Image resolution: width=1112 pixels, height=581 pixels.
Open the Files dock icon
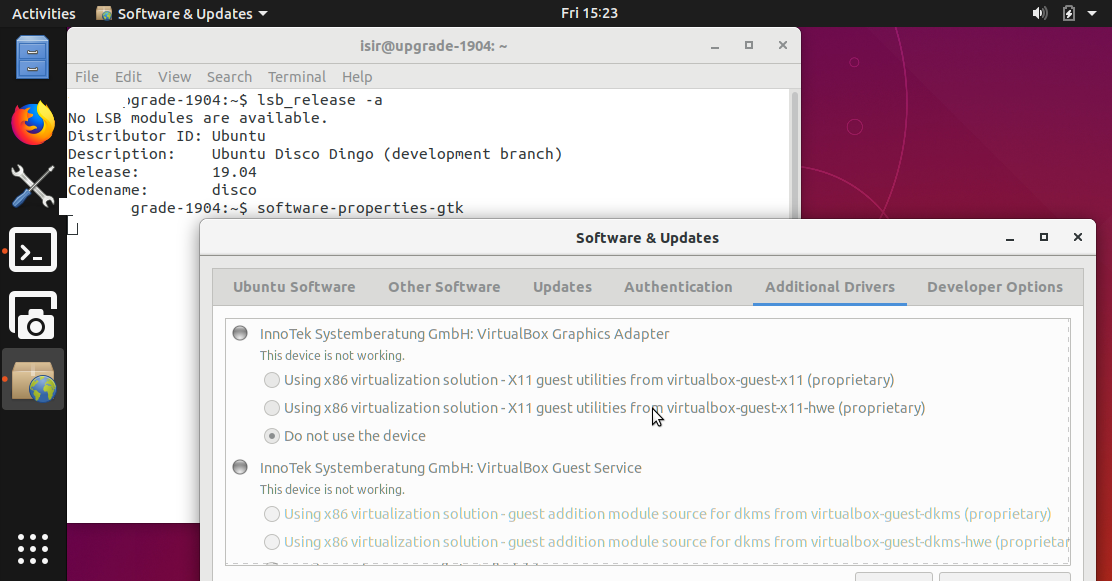coord(33,58)
